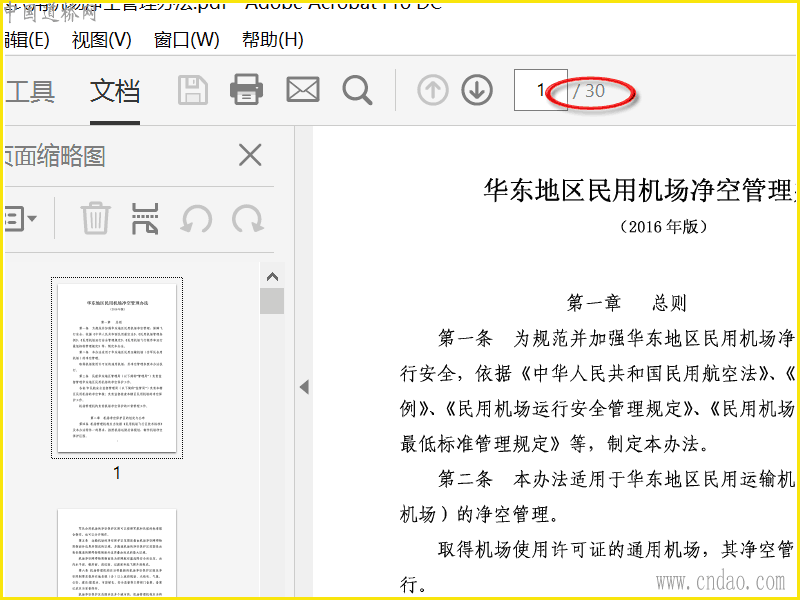This screenshot has height=600, width=800.
Task: Rotate page clockwise
Action: click(248, 219)
